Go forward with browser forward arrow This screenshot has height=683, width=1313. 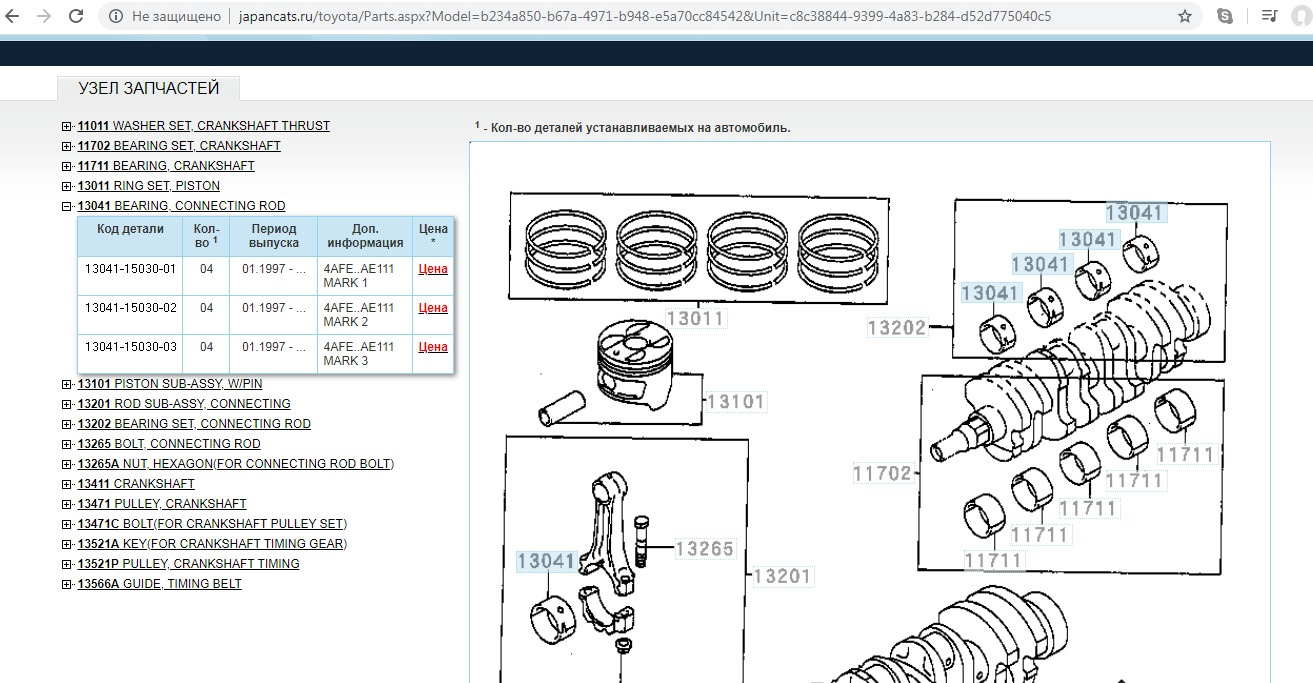coord(43,16)
